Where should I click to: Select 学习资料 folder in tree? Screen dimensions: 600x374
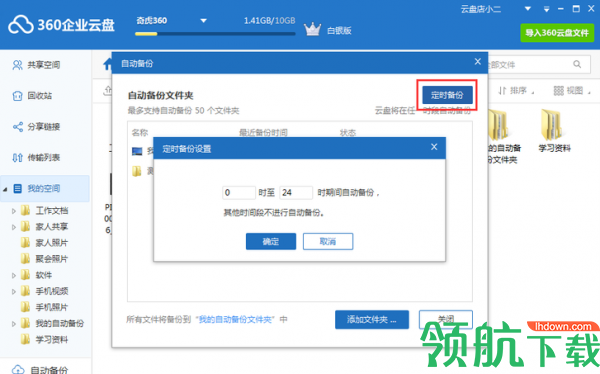(44, 339)
